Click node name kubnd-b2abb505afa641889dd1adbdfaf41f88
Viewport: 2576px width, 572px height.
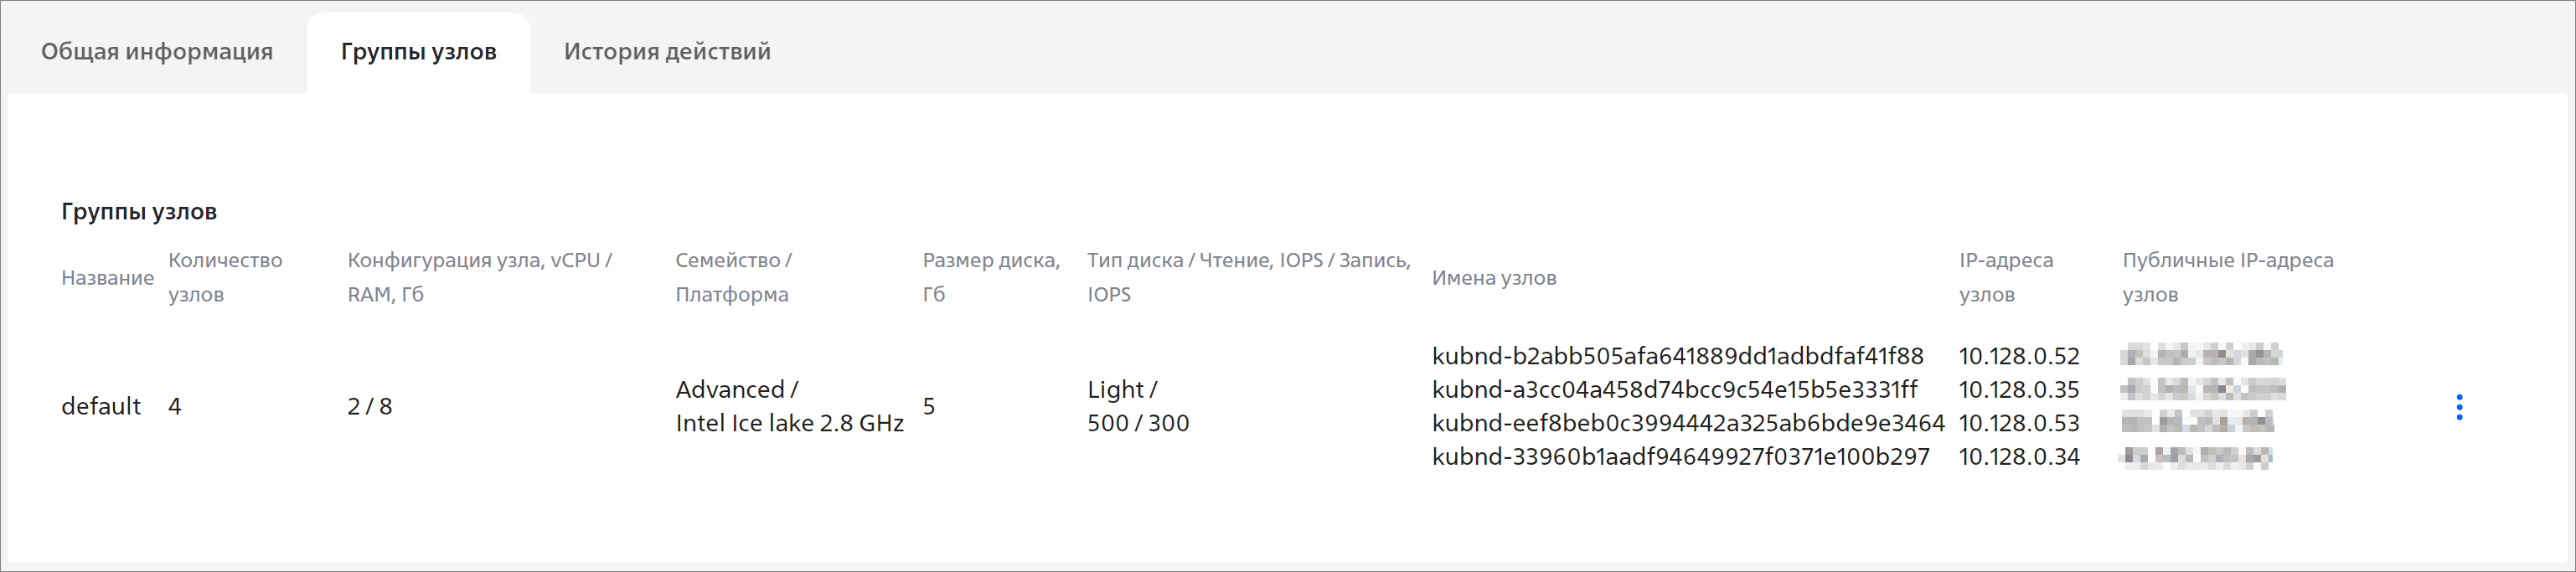point(1677,356)
